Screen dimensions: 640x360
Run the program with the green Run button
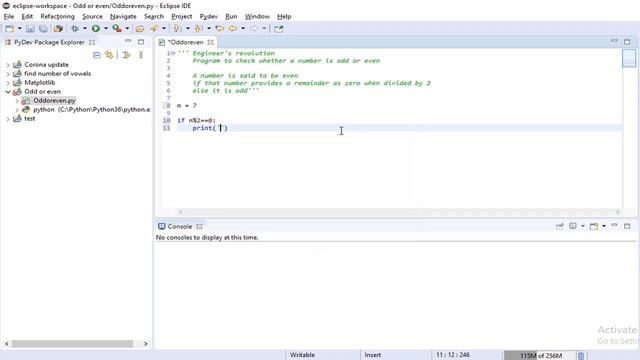coord(96,29)
